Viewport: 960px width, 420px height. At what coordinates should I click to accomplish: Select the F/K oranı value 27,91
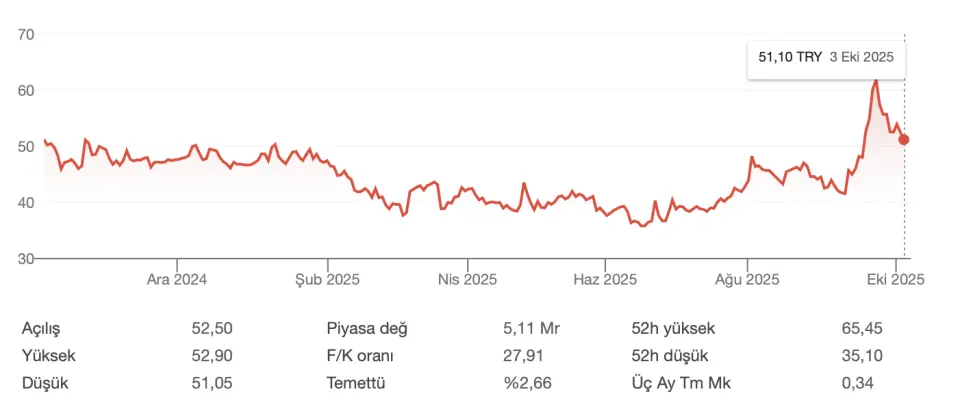523,355
